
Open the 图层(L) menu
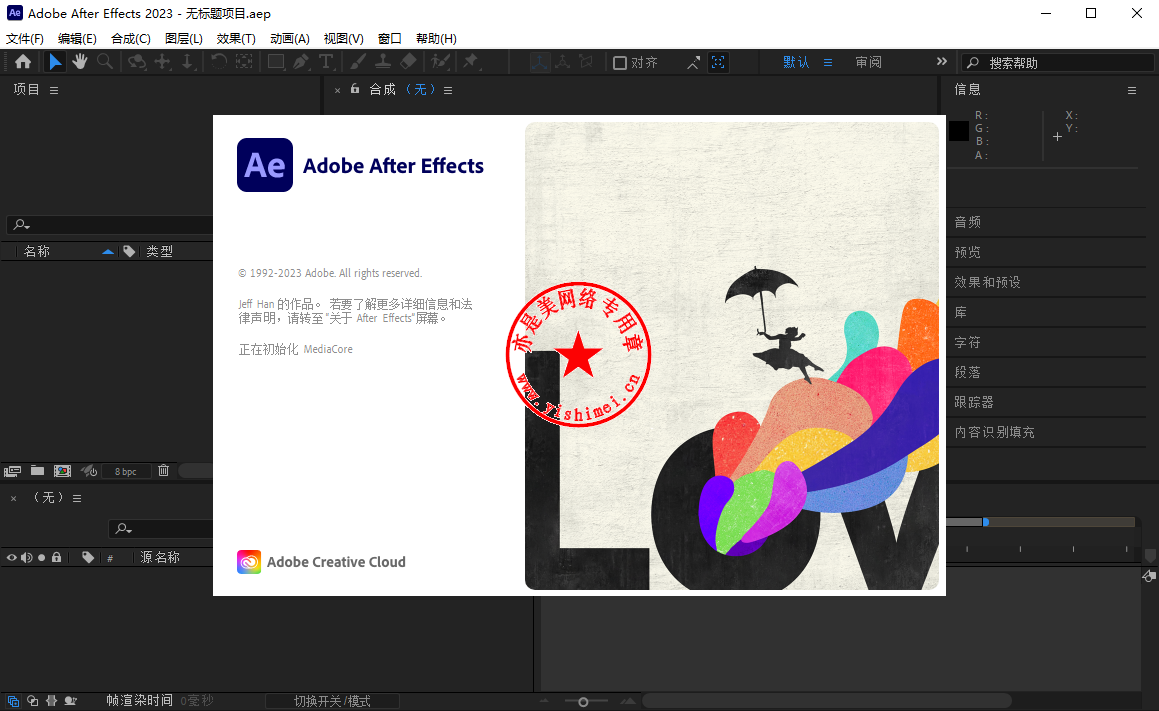(x=183, y=38)
